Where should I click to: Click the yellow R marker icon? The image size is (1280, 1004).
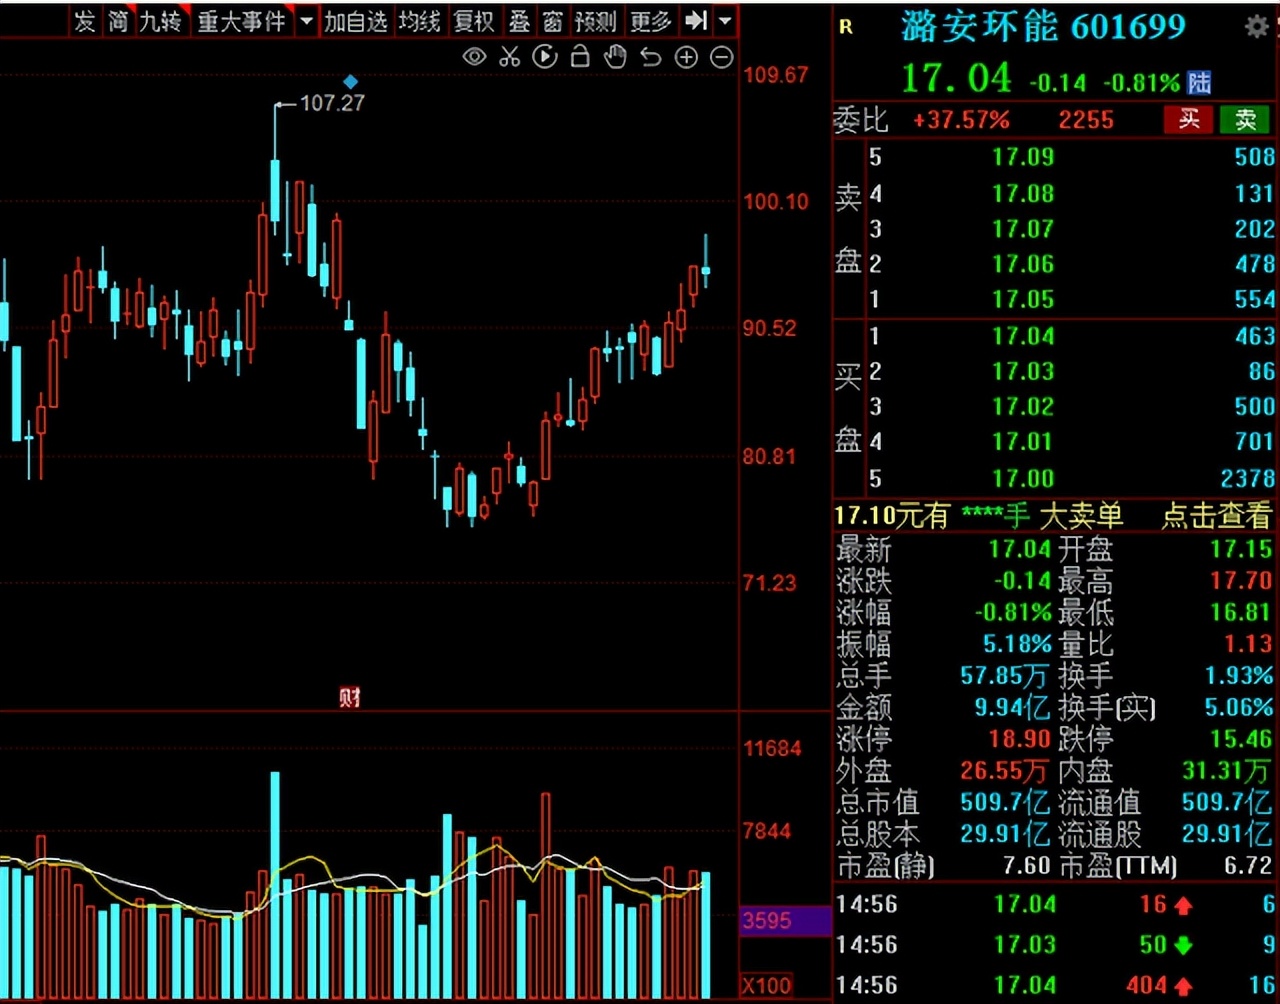(846, 28)
